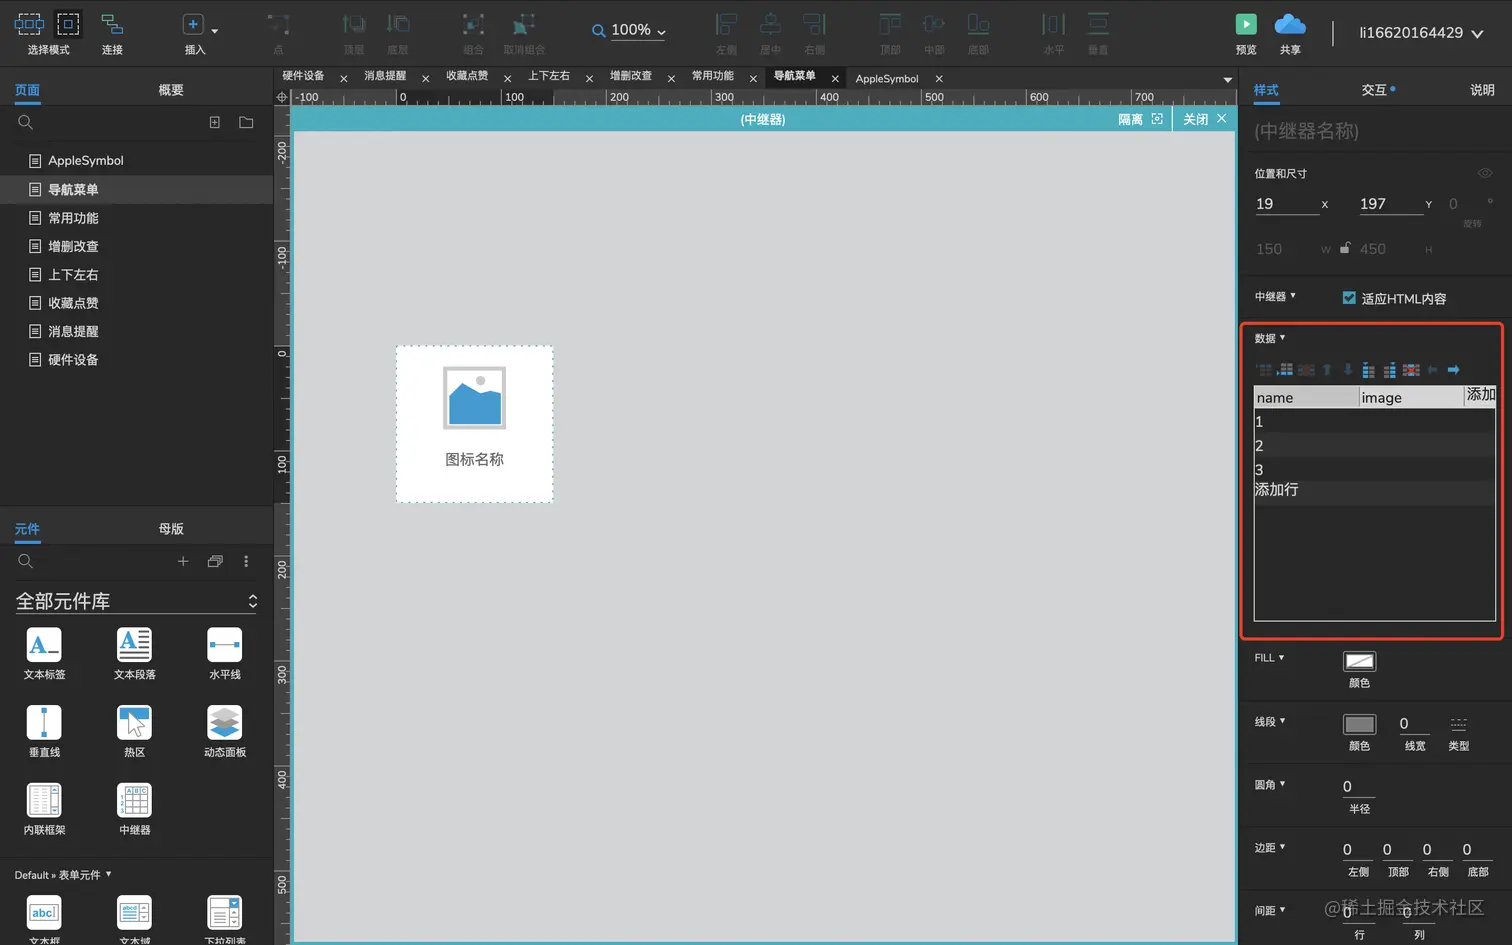Viewport: 1512px width, 945px height.
Task: Select the 水平线 horizontal line widget
Action: [x=224, y=653]
